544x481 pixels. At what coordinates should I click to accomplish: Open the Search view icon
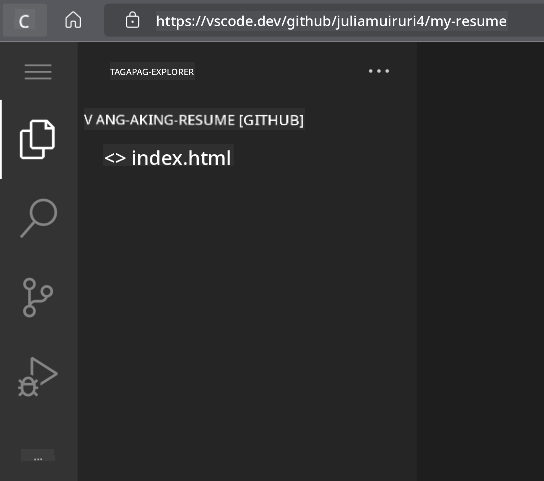(39, 218)
